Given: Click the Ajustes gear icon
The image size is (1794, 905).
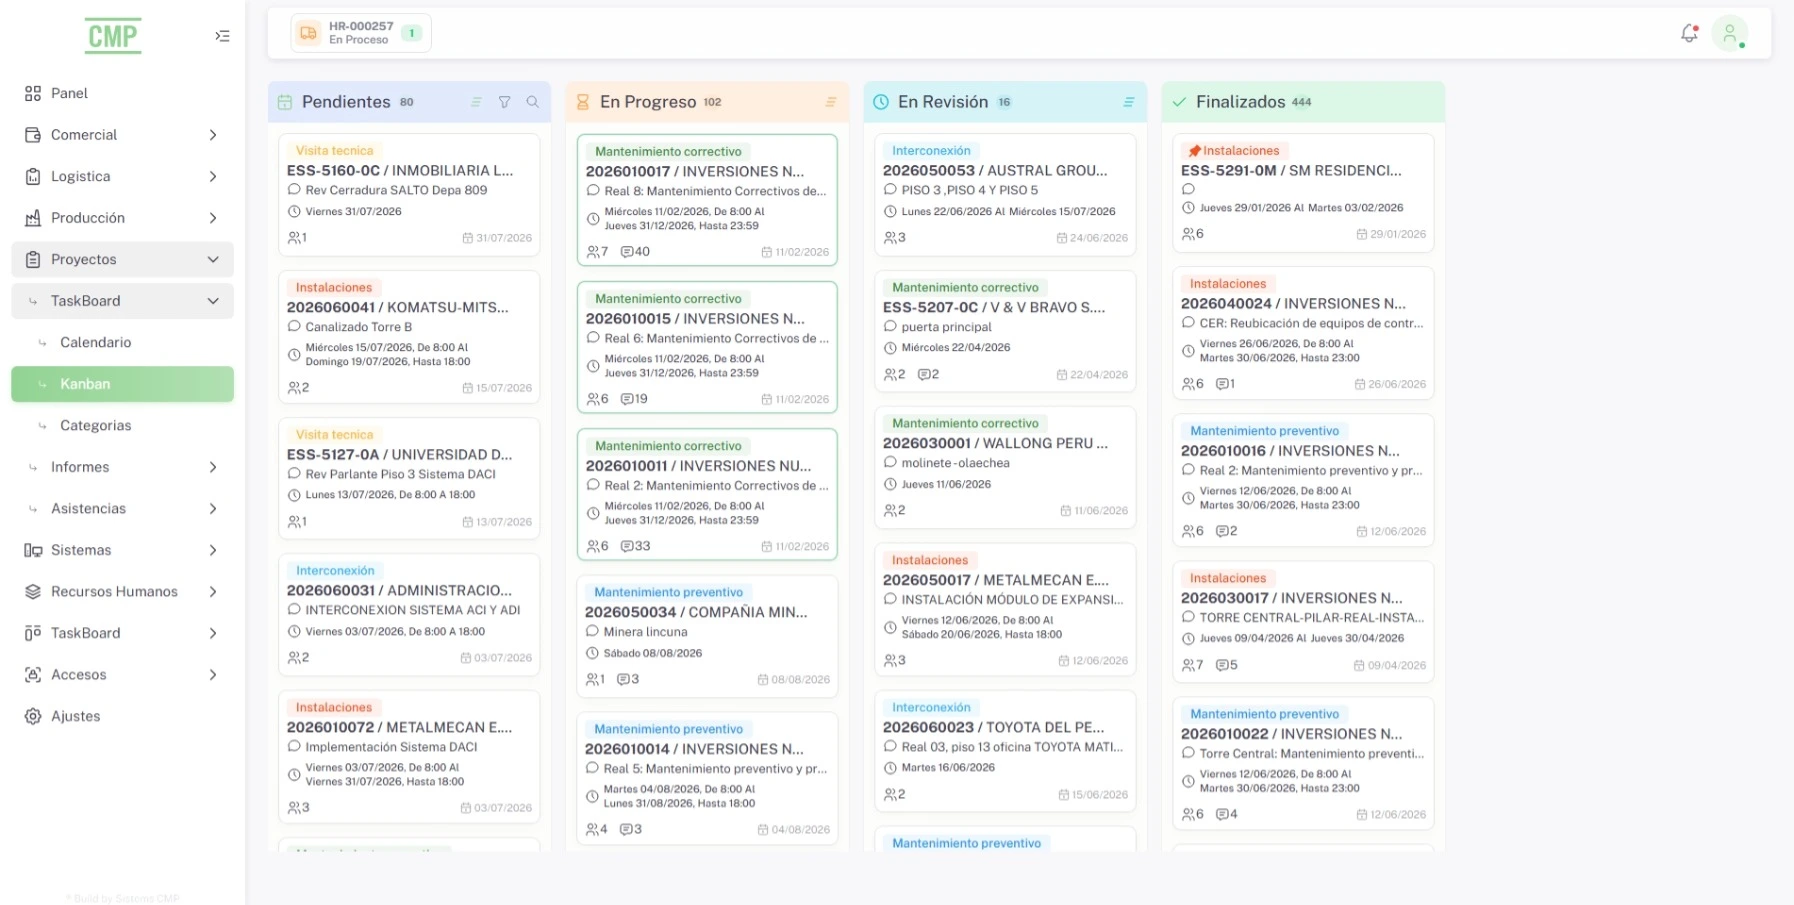Looking at the screenshot, I should 33,716.
